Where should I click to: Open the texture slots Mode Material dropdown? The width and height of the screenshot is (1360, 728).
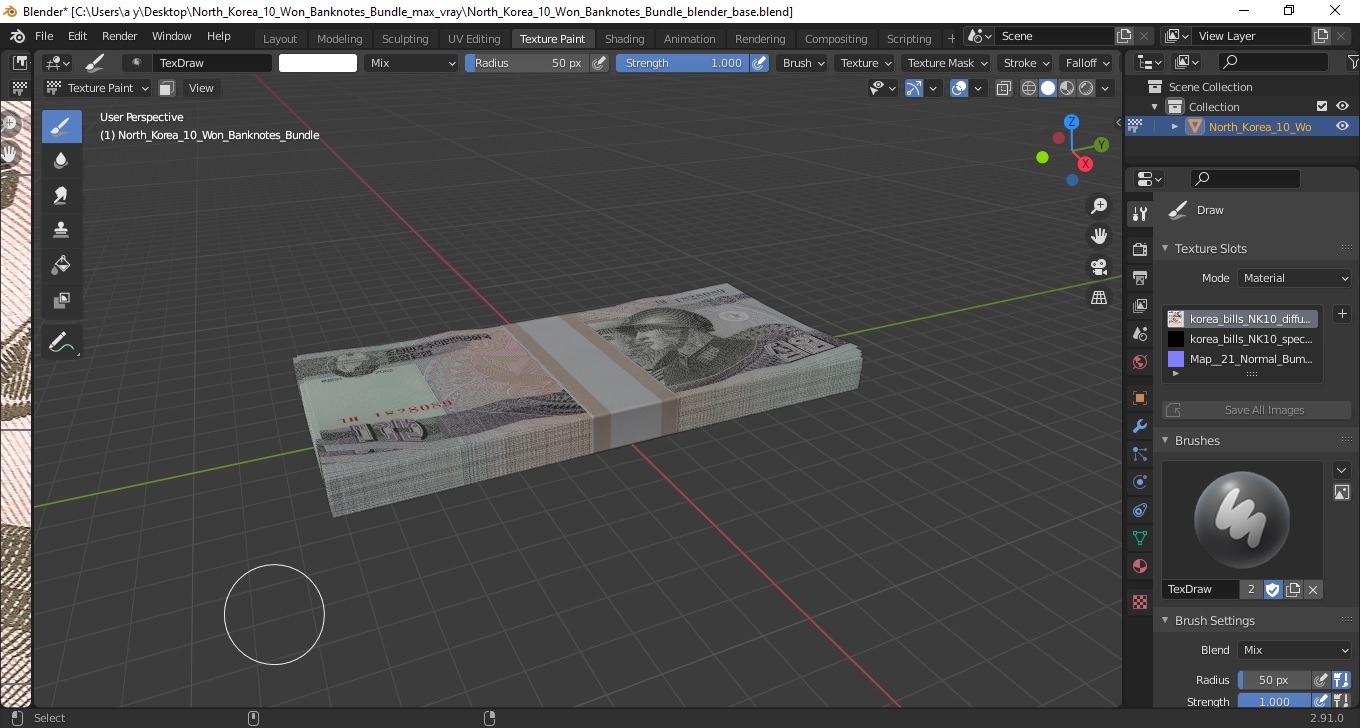(1295, 278)
